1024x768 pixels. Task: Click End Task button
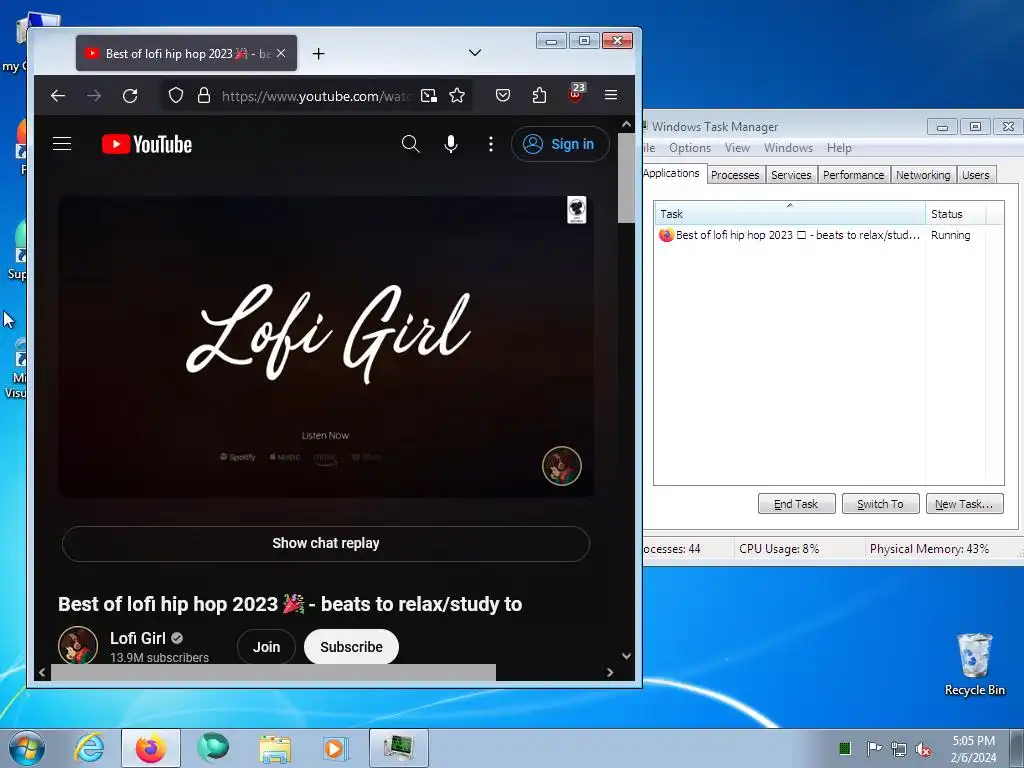coord(796,504)
